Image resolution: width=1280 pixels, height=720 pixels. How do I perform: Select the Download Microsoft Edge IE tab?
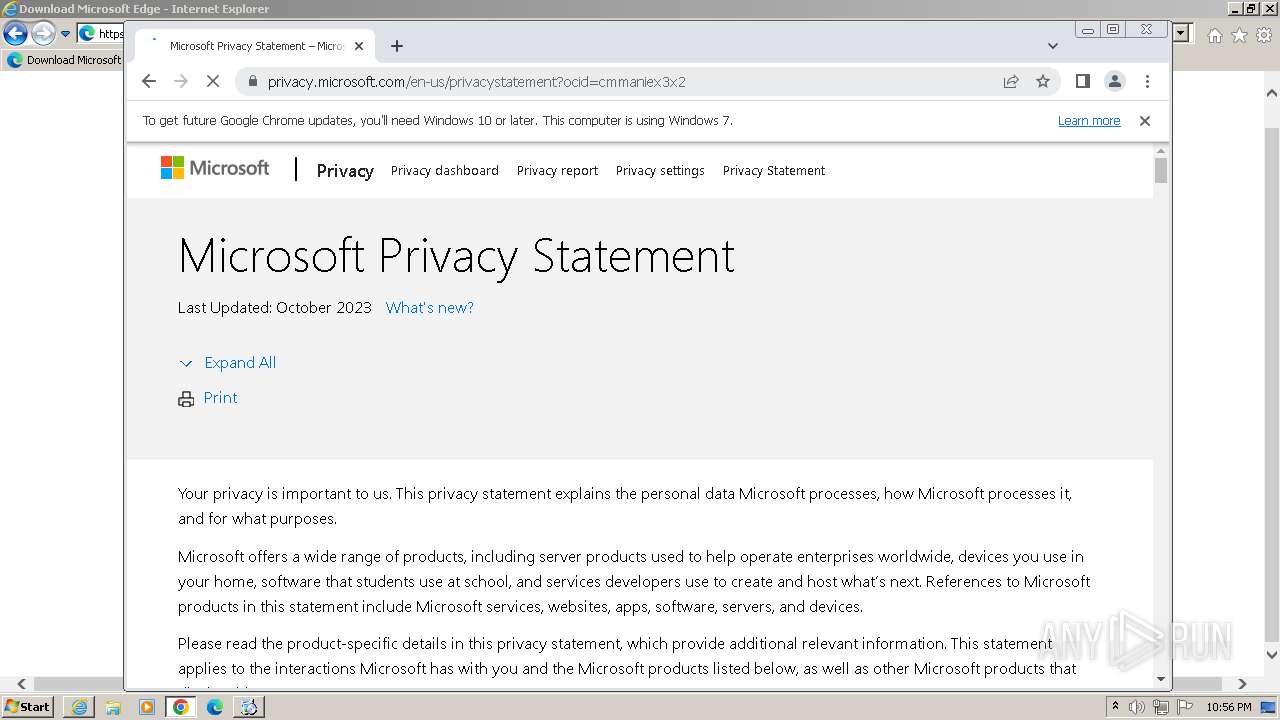pos(63,60)
